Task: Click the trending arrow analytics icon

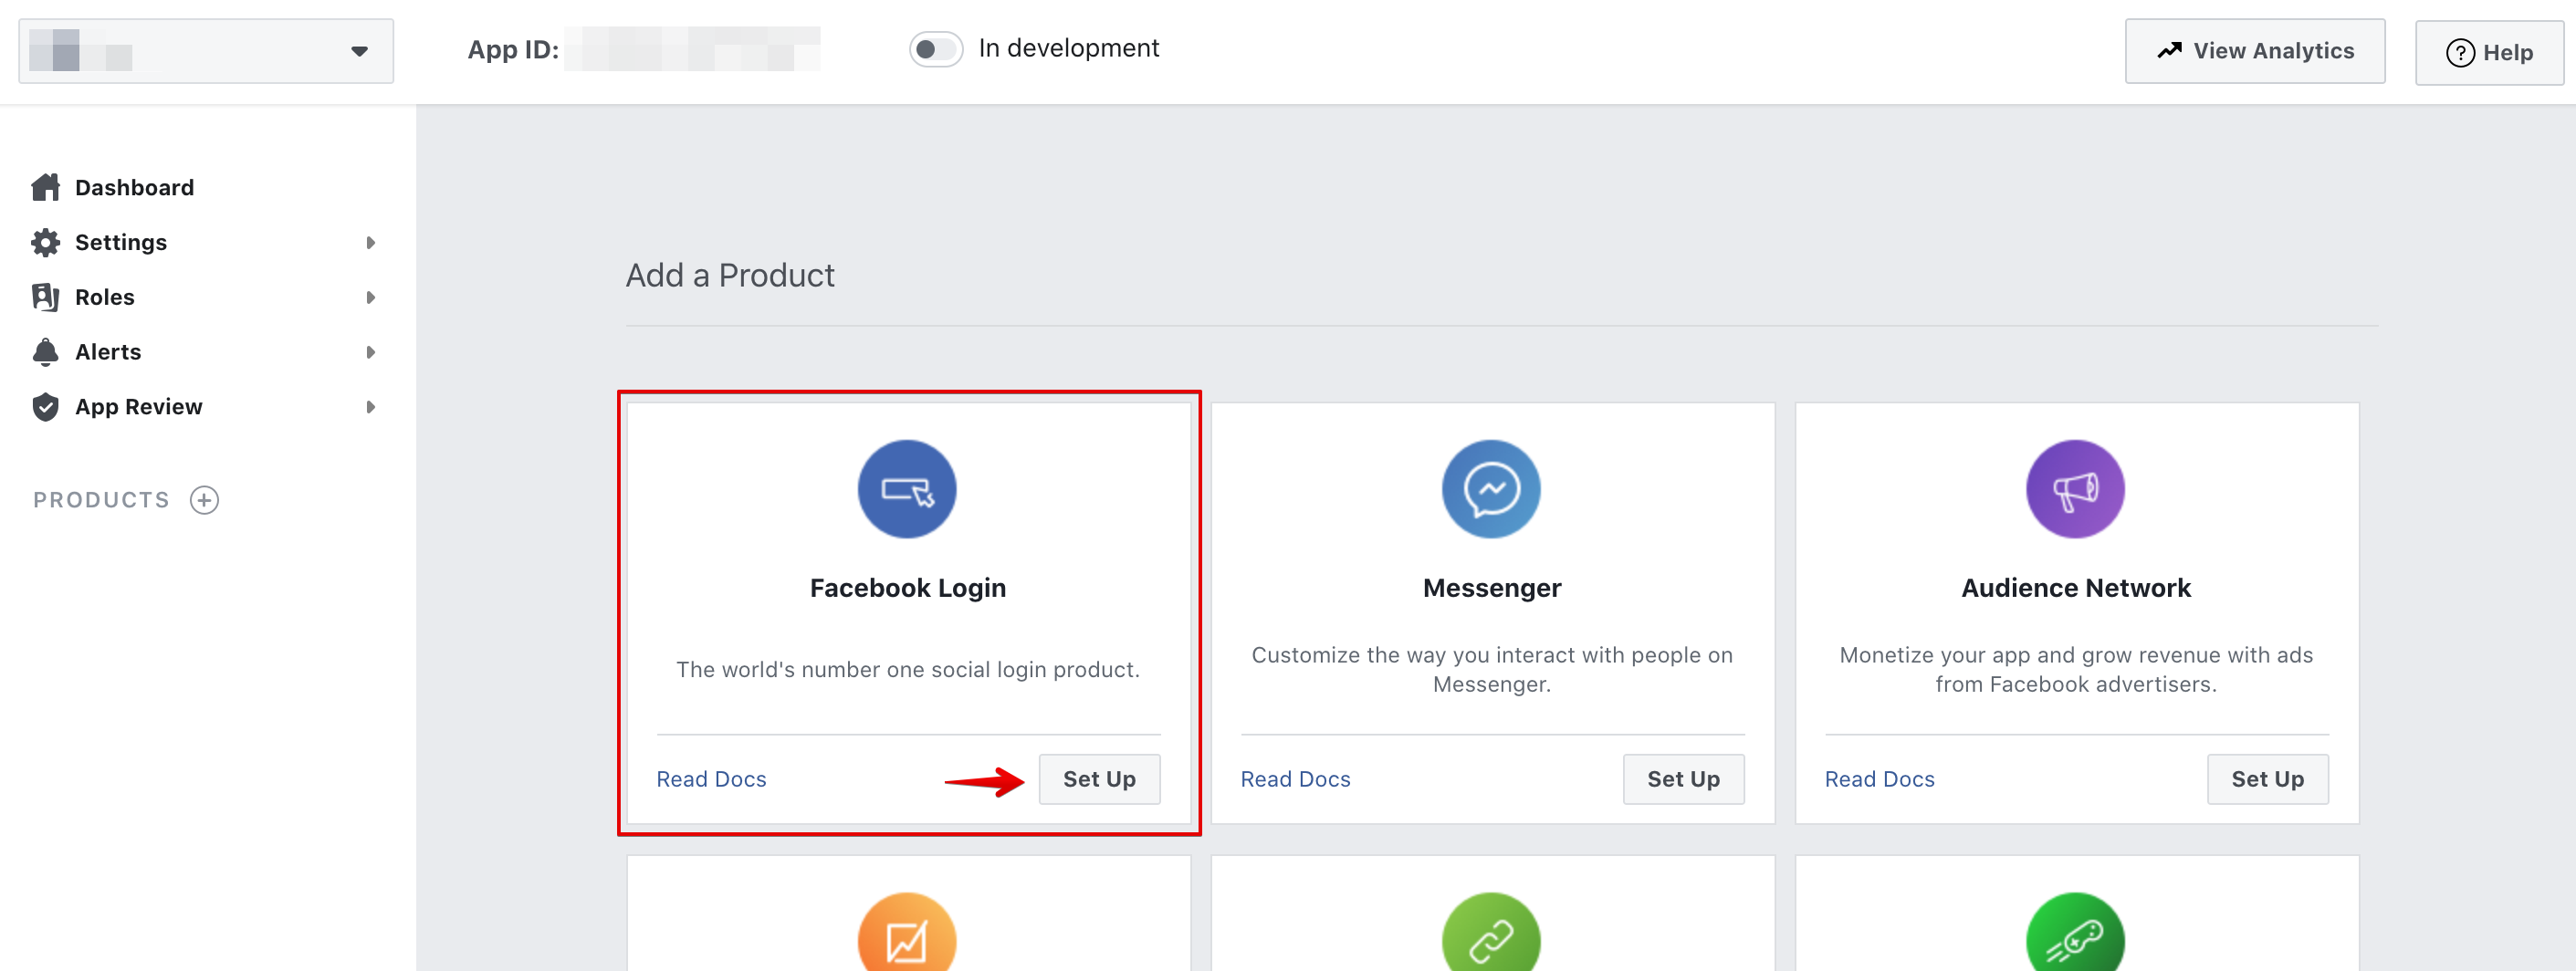Action: (2169, 50)
